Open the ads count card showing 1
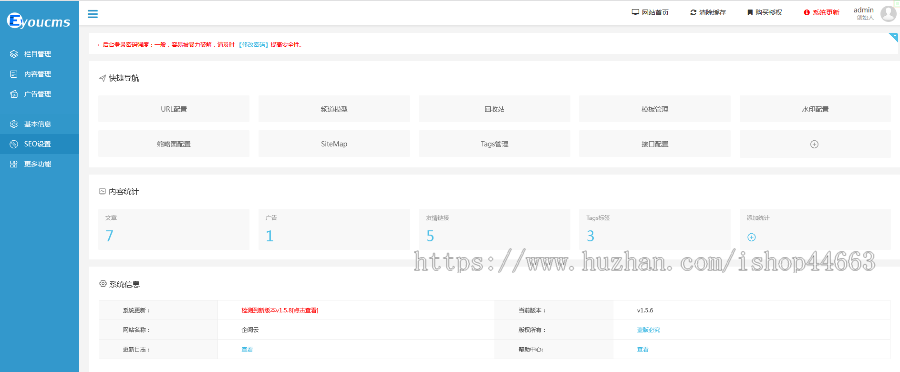Image resolution: width=900 pixels, height=372 pixels. [334, 229]
